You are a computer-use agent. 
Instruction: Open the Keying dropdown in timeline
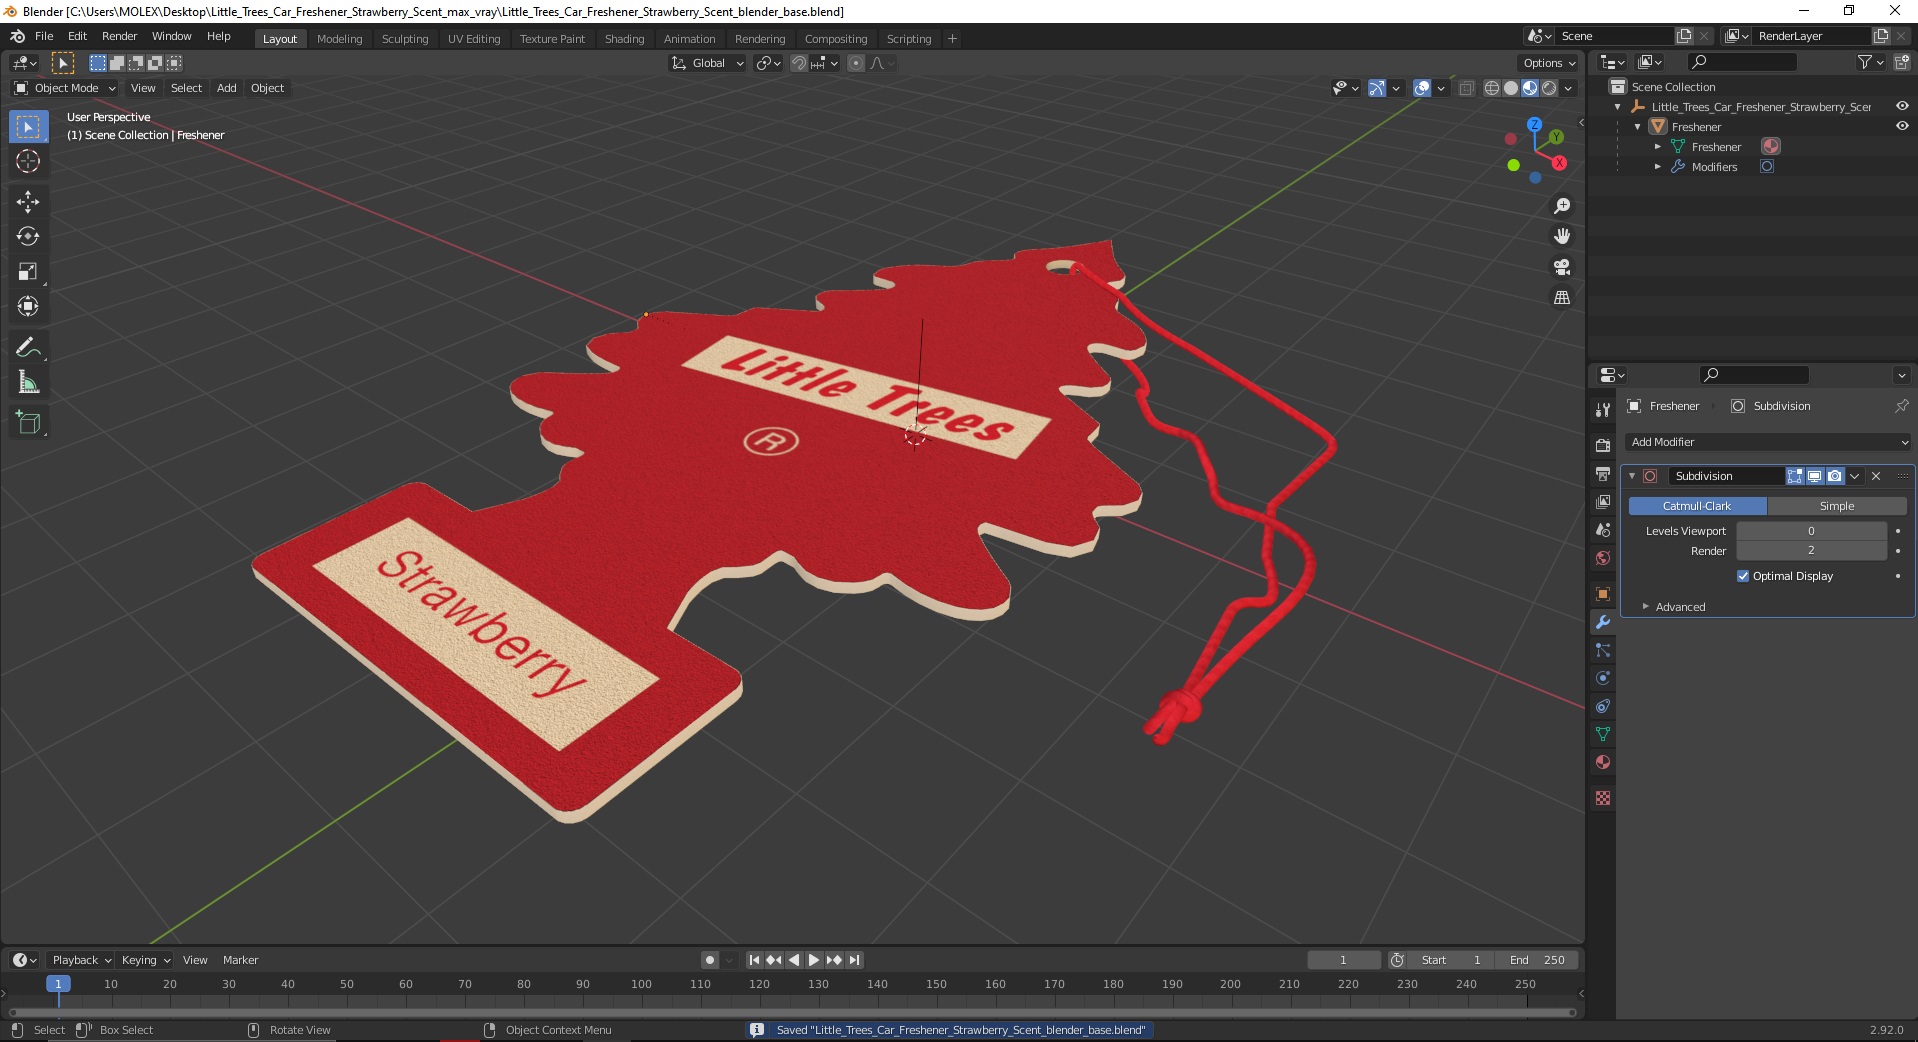point(145,960)
